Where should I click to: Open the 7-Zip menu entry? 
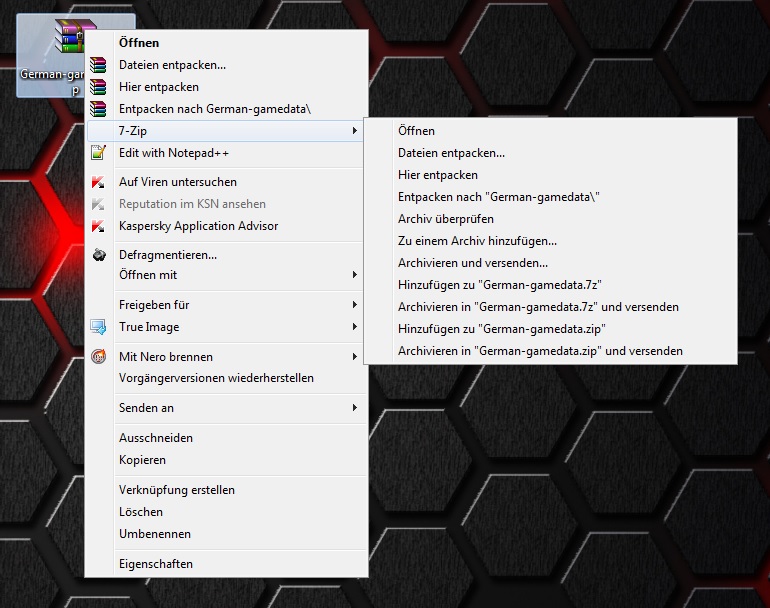coord(225,131)
